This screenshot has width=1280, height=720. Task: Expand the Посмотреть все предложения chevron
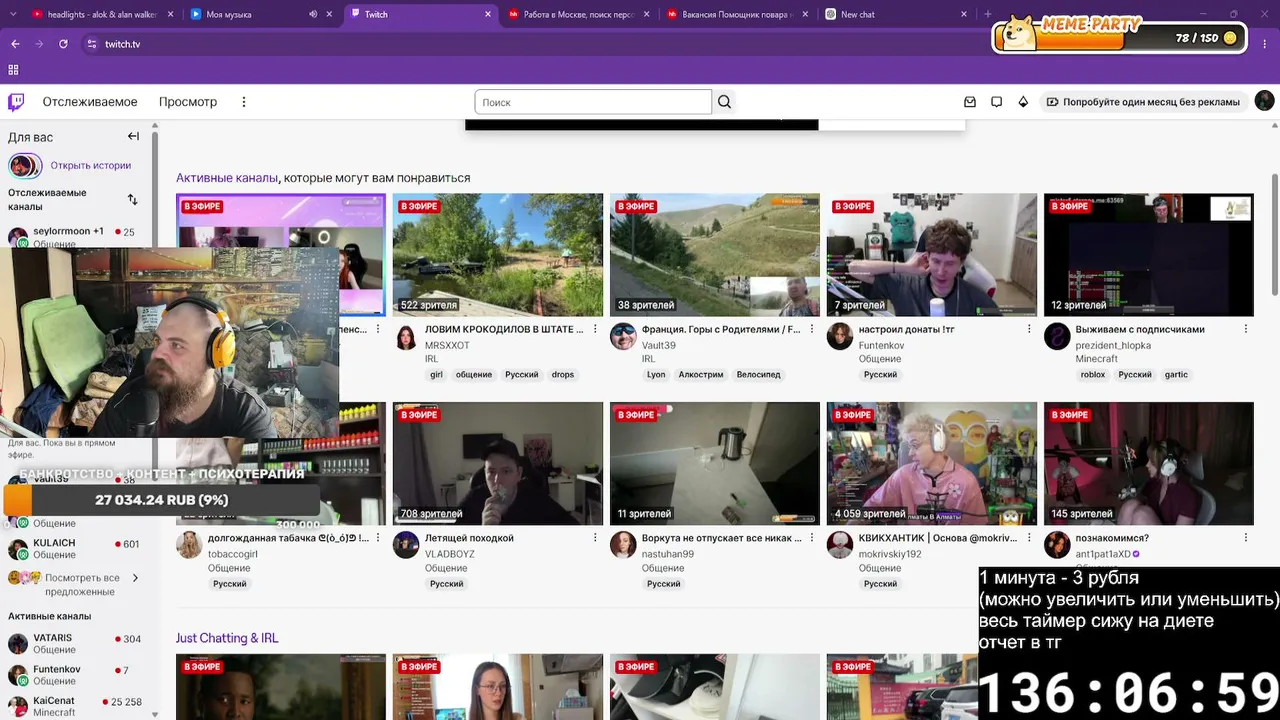135,578
